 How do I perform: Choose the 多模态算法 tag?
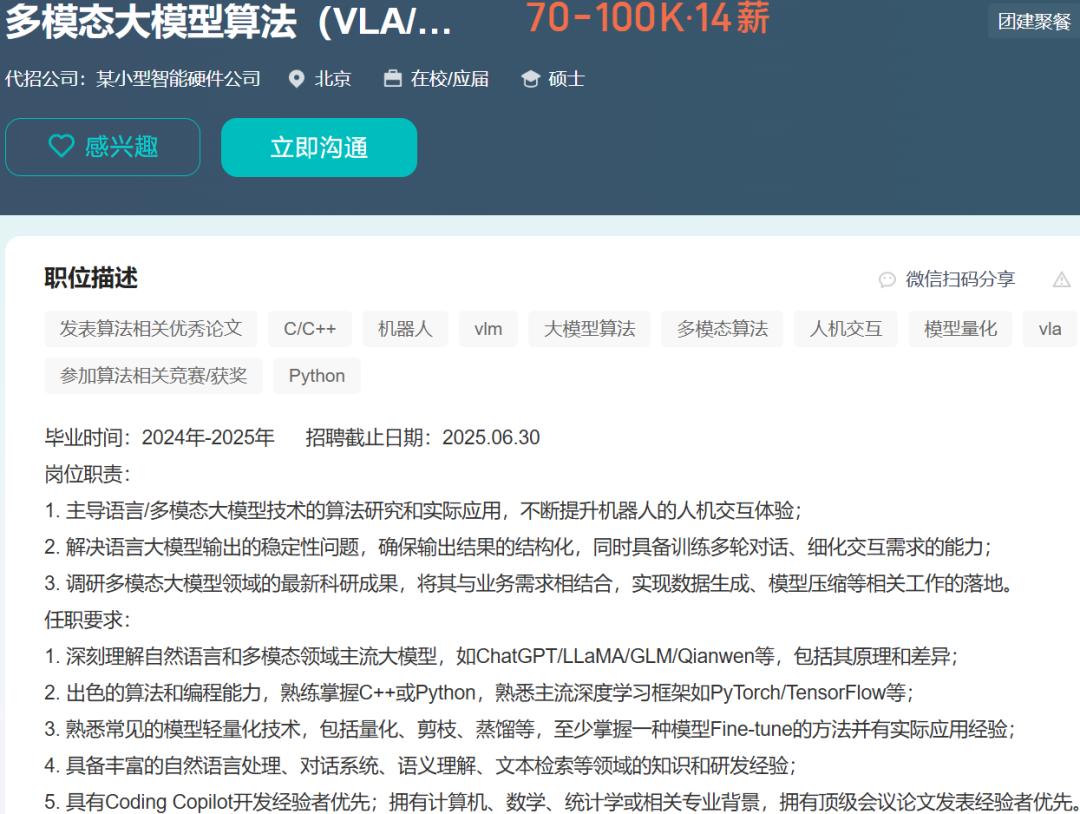(722, 329)
